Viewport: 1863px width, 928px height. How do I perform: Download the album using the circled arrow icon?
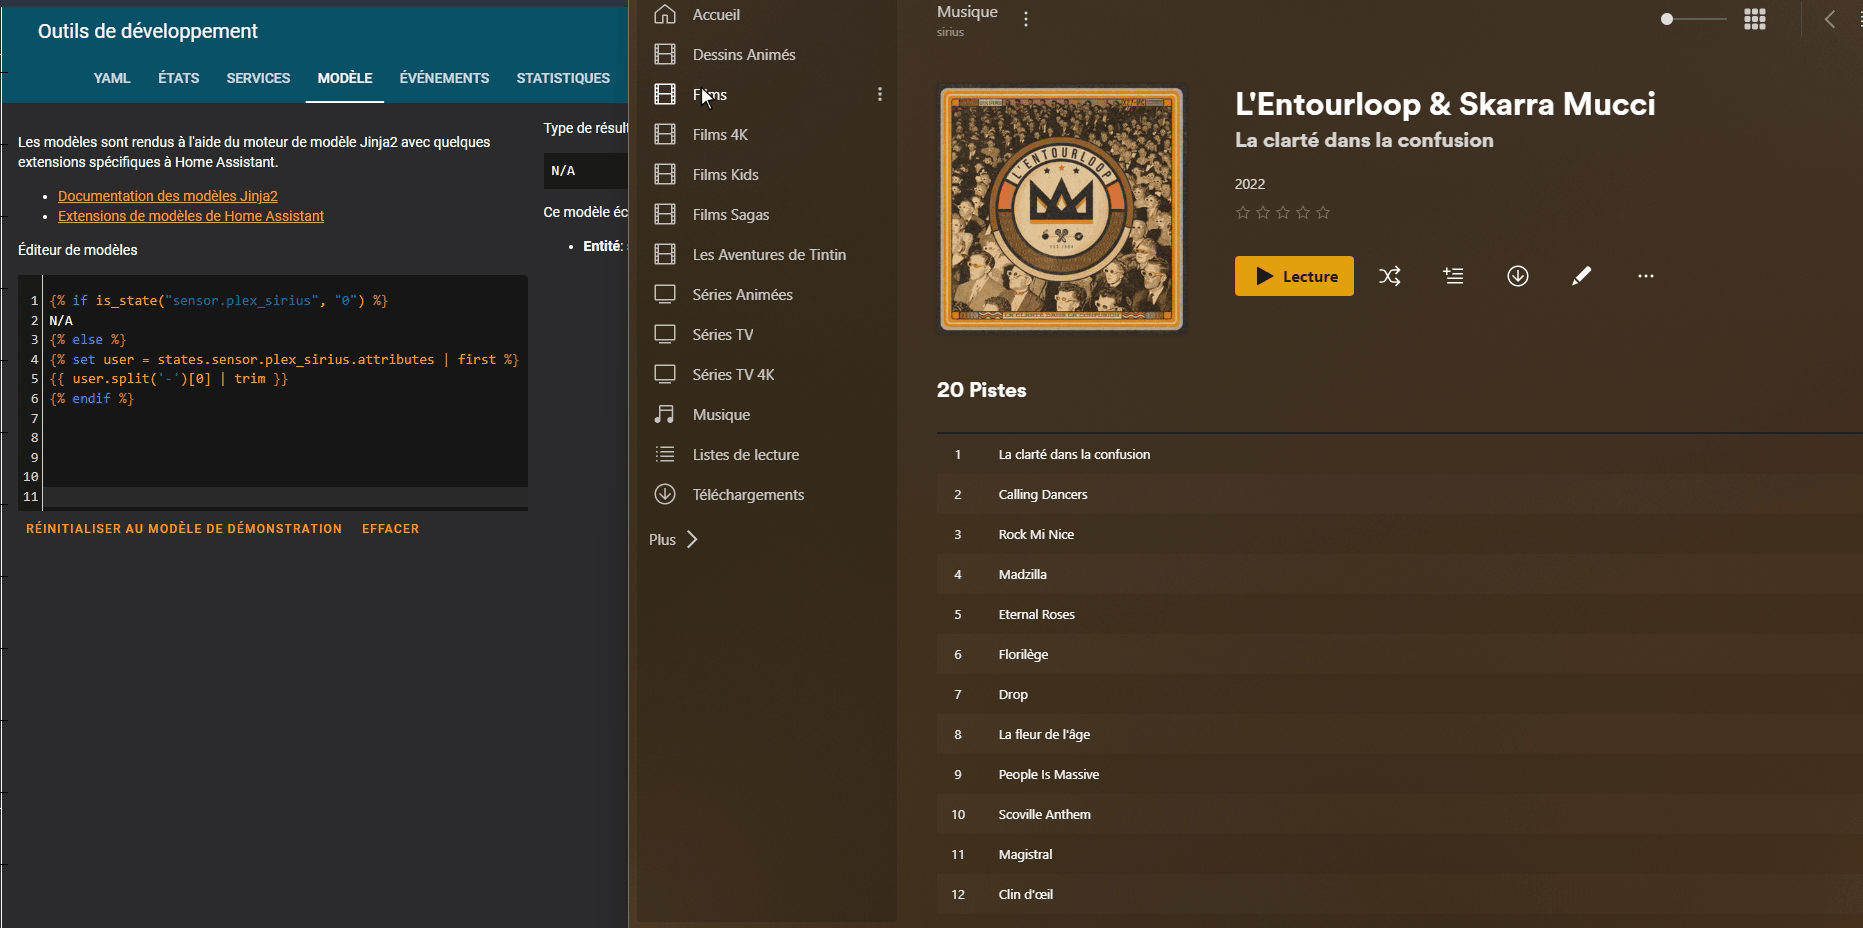point(1518,276)
